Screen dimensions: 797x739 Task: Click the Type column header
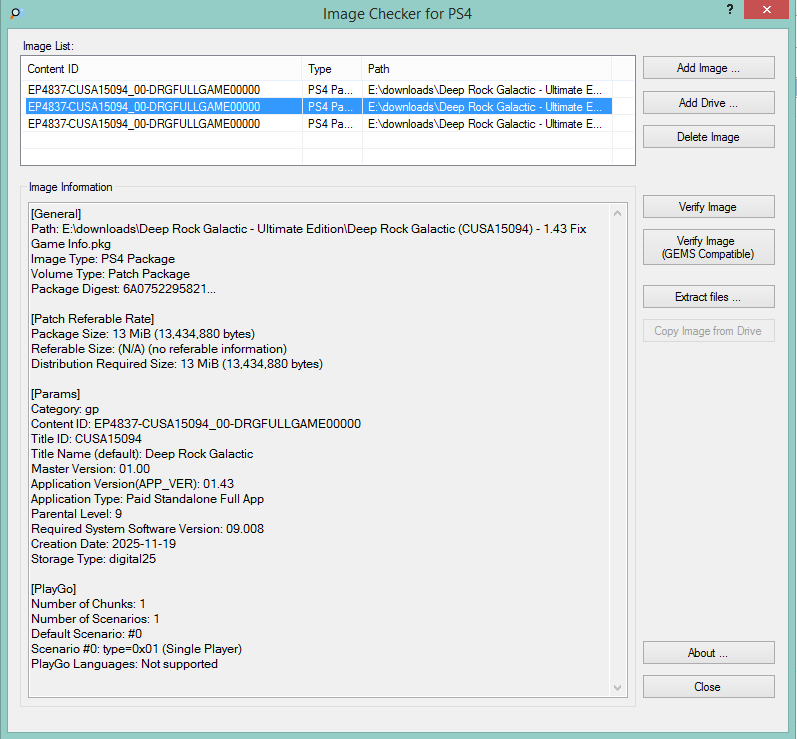point(331,69)
